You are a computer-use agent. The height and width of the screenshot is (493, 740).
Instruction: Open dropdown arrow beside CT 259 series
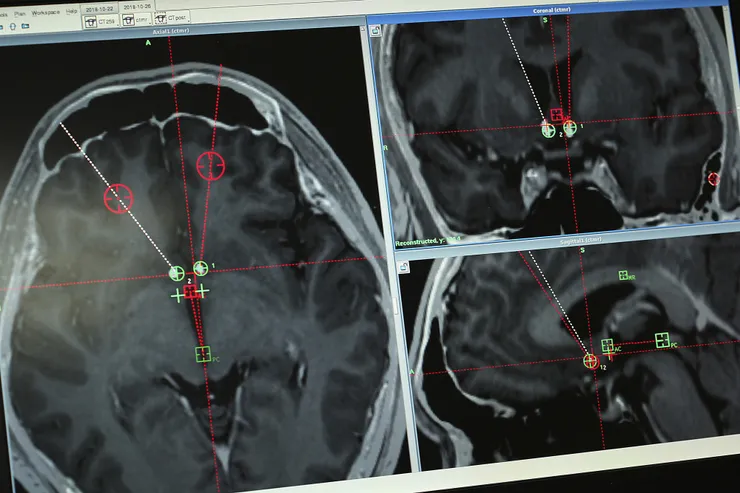pyautogui.click(x=118, y=24)
